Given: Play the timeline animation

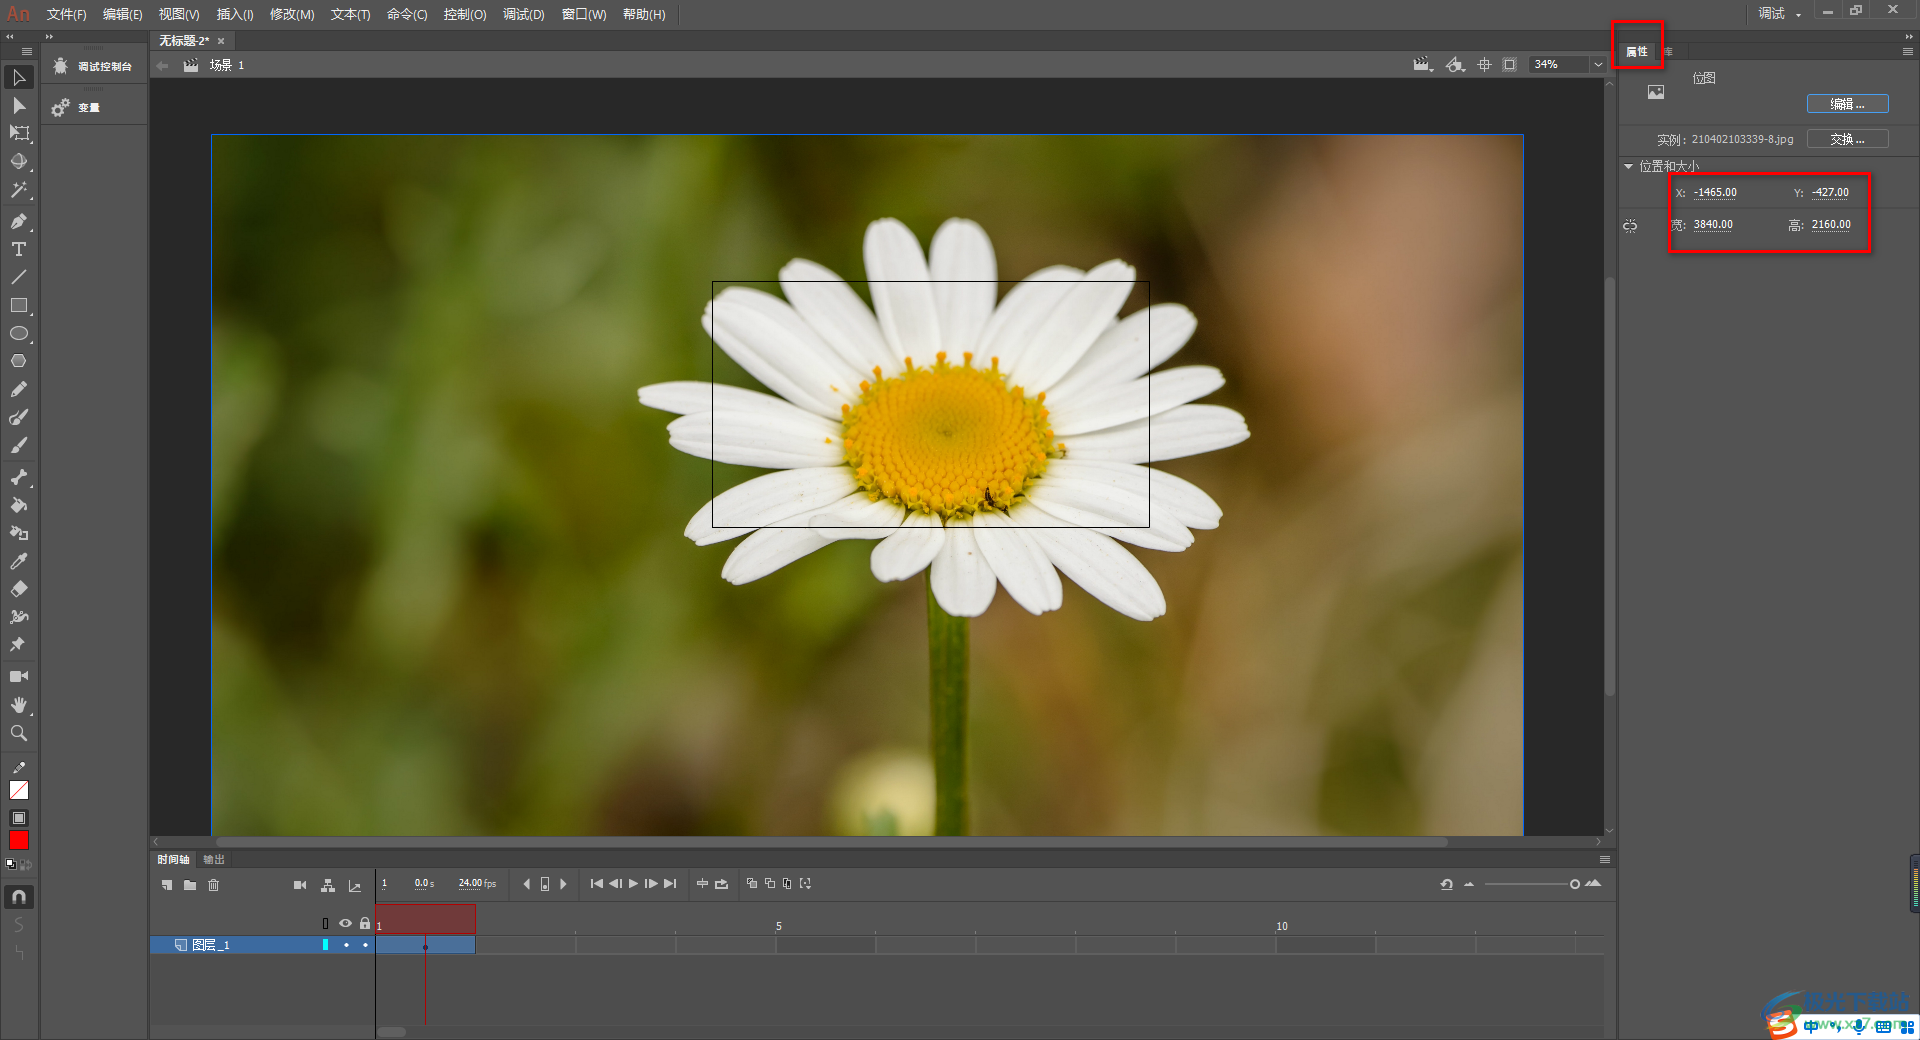Looking at the screenshot, I should coord(633,883).
